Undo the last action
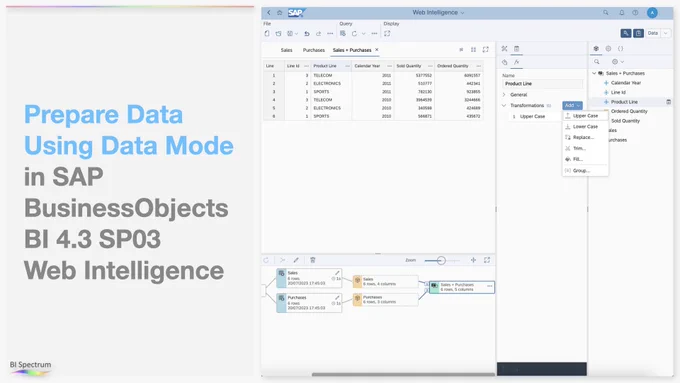 (x=307, y=33)
